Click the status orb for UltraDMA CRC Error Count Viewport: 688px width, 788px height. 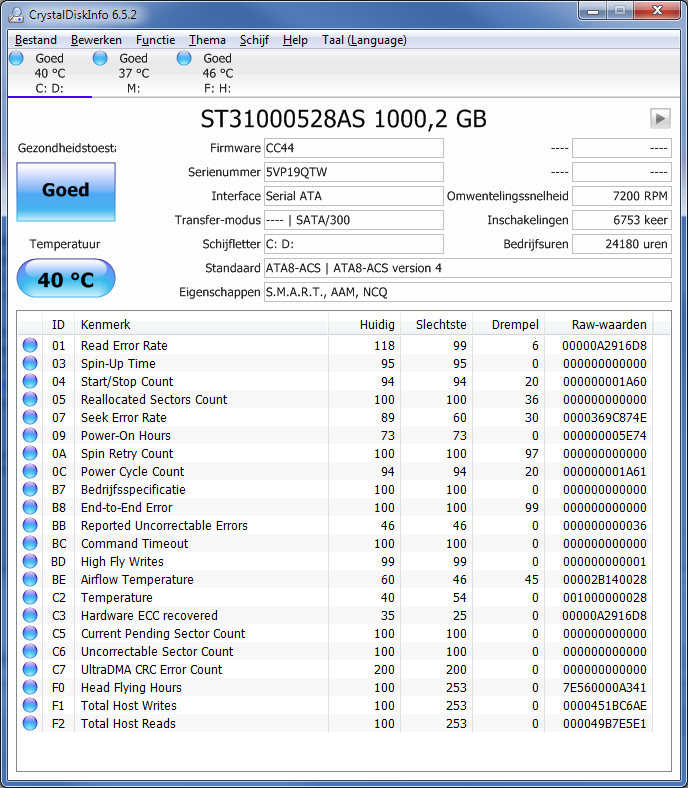coord(30,669)
